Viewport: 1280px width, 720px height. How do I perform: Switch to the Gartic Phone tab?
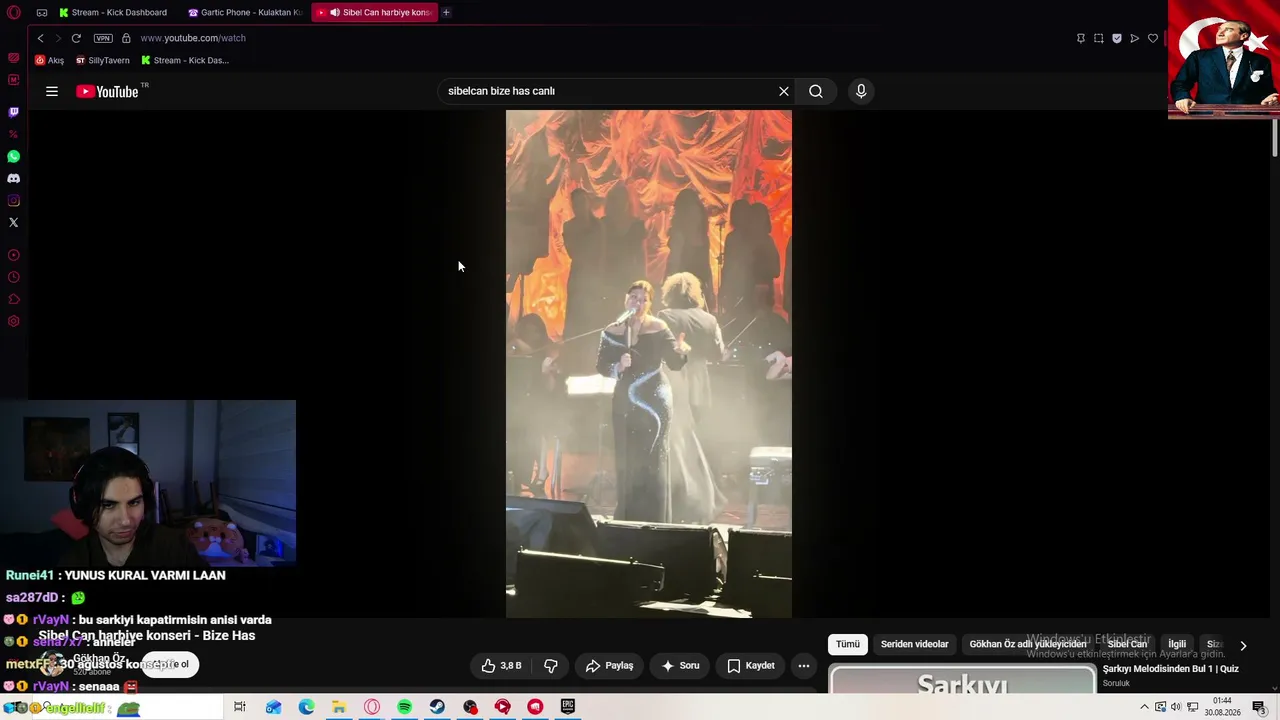click(245, 12)
